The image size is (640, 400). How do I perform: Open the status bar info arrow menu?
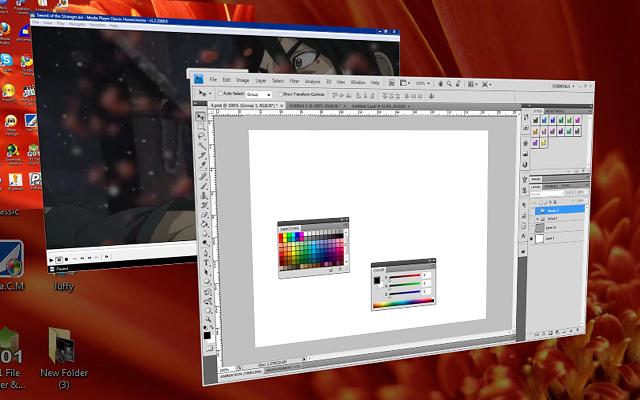click(304, 359)
